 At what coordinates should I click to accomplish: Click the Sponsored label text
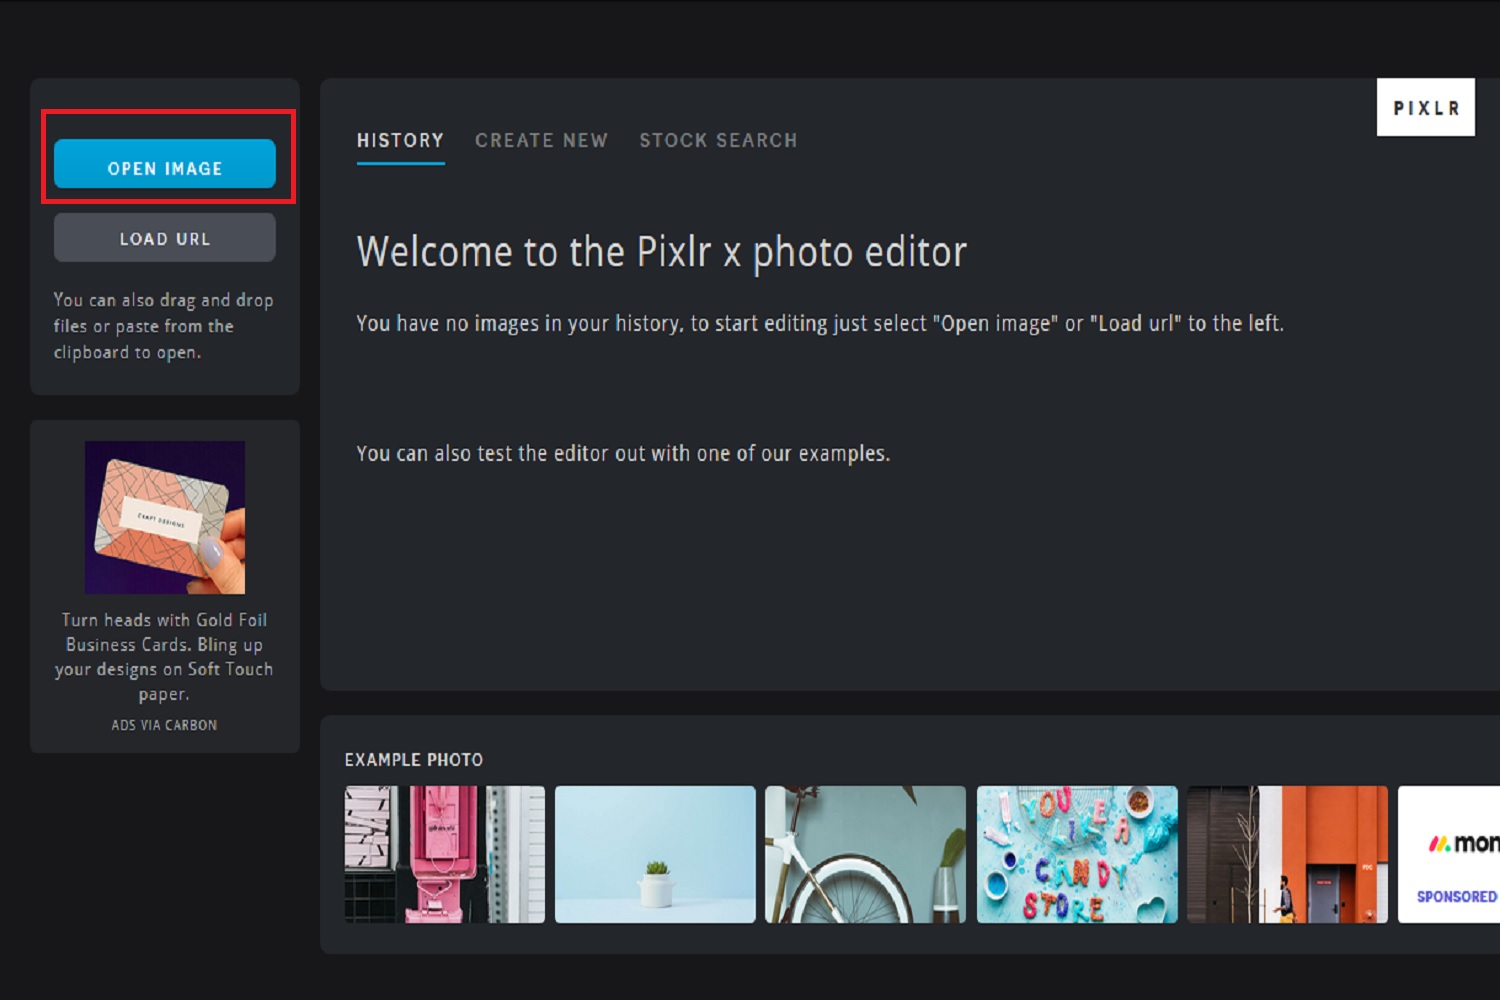tap(1456, 897)
